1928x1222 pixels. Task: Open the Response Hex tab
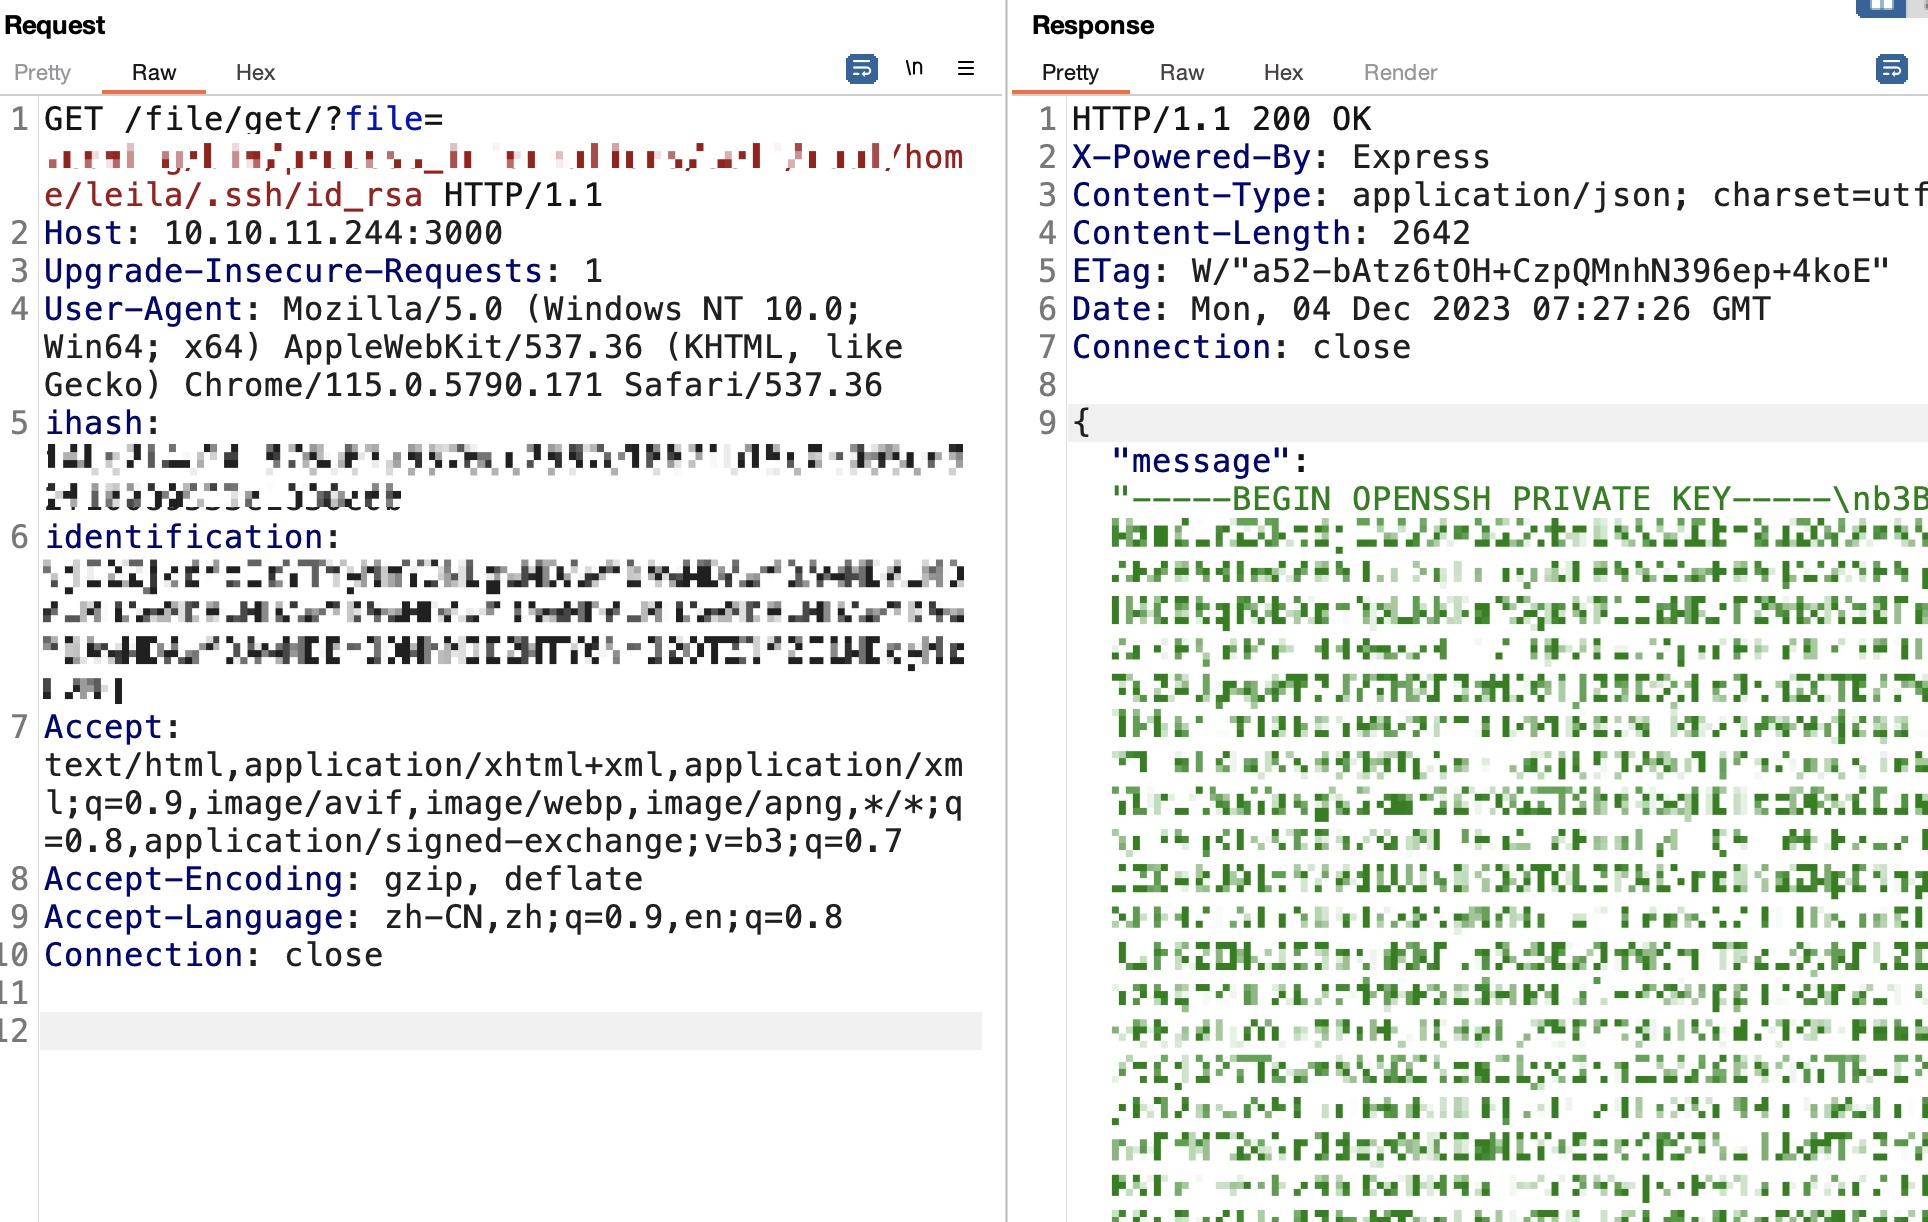point(1283,72)
